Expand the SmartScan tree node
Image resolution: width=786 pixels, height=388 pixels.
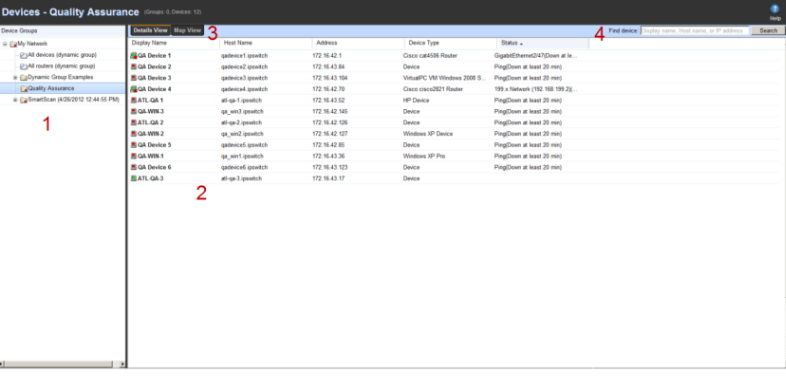tap(15, 100)
